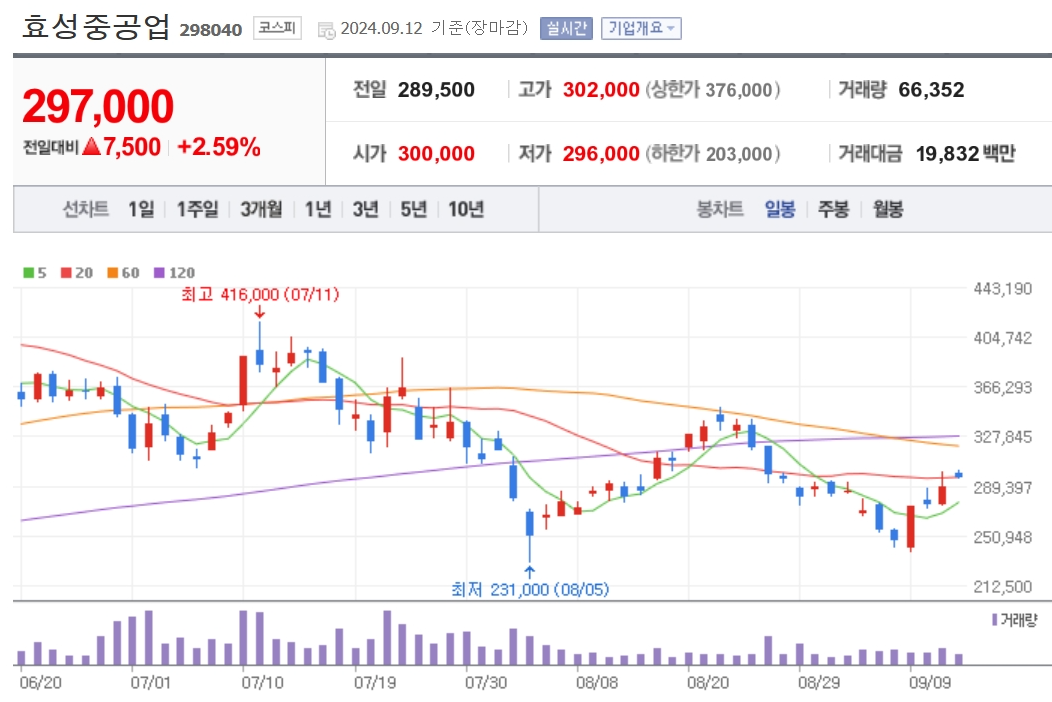
Task: Click the green 5-day moving average swatch
Action: tap(28, 272)
